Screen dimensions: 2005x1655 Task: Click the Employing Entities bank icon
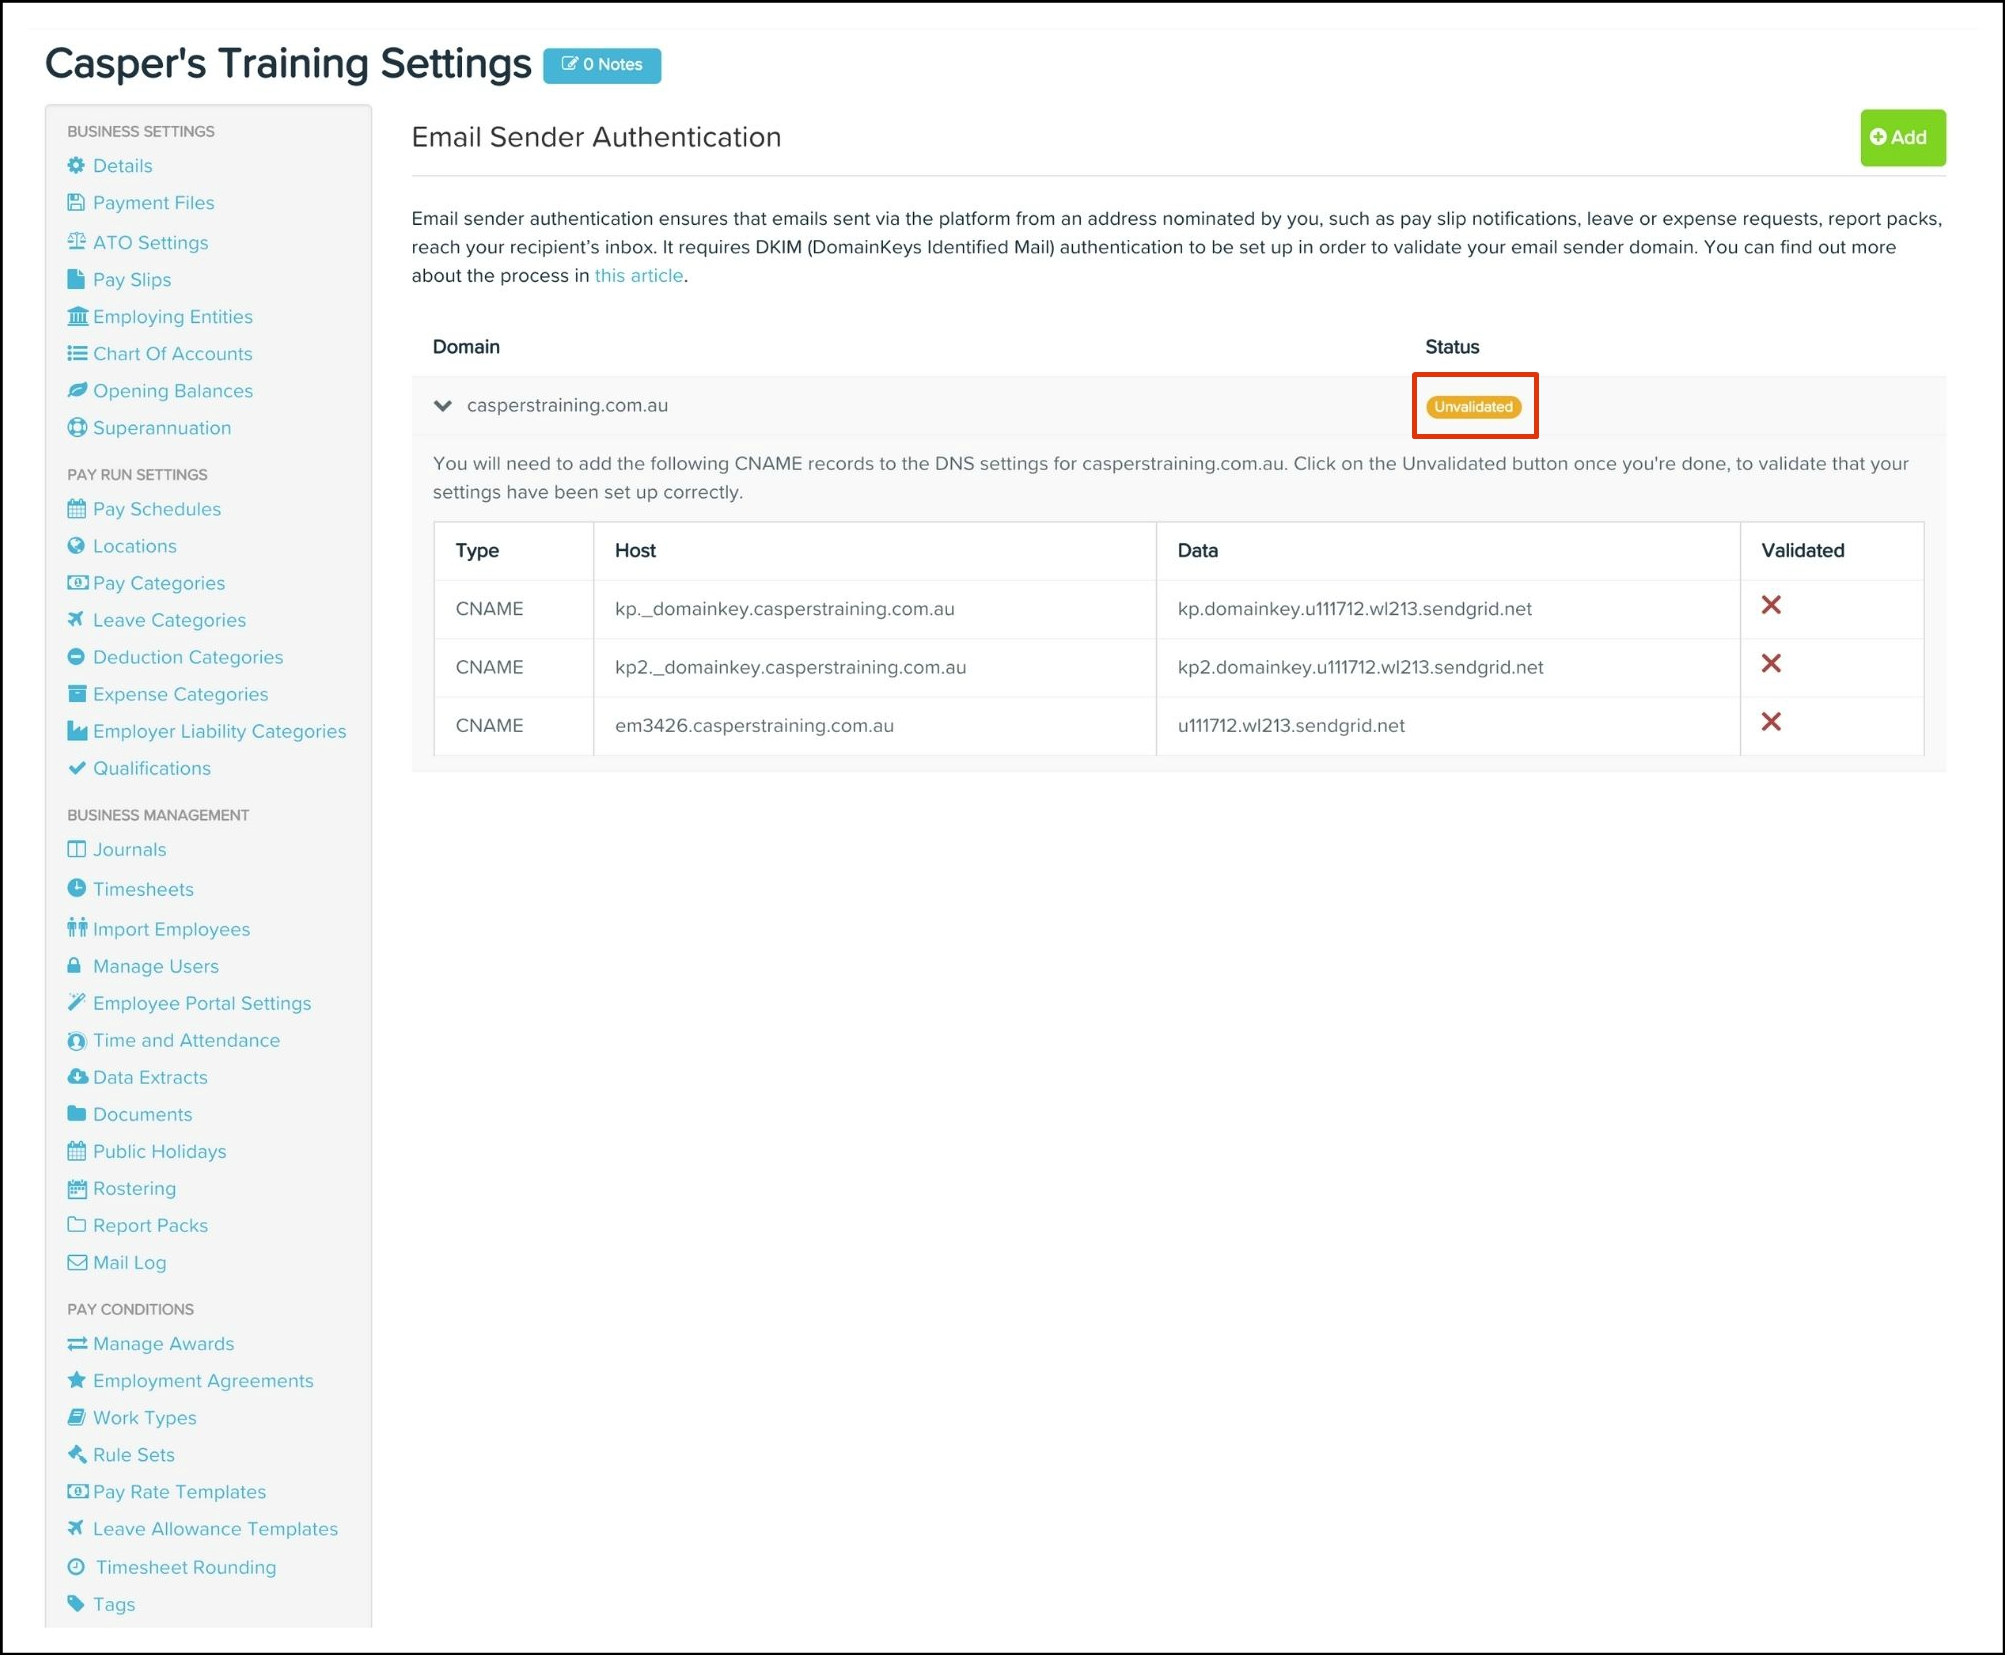tap(76, 317)
